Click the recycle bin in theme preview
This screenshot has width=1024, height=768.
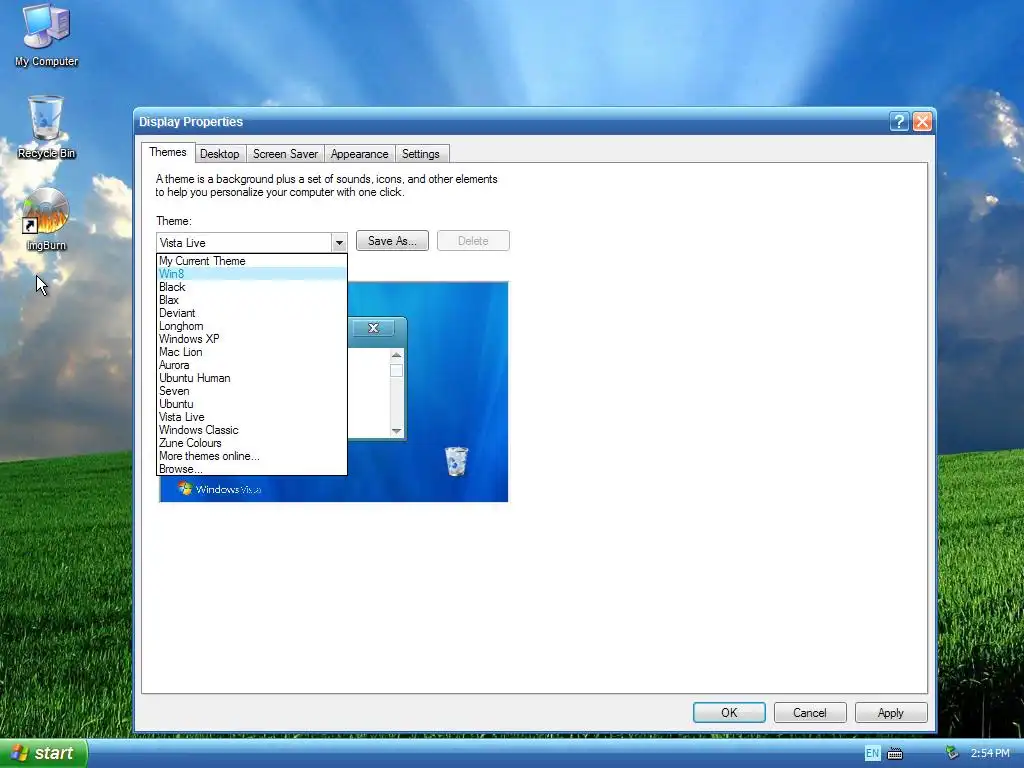tap(456, 461)
